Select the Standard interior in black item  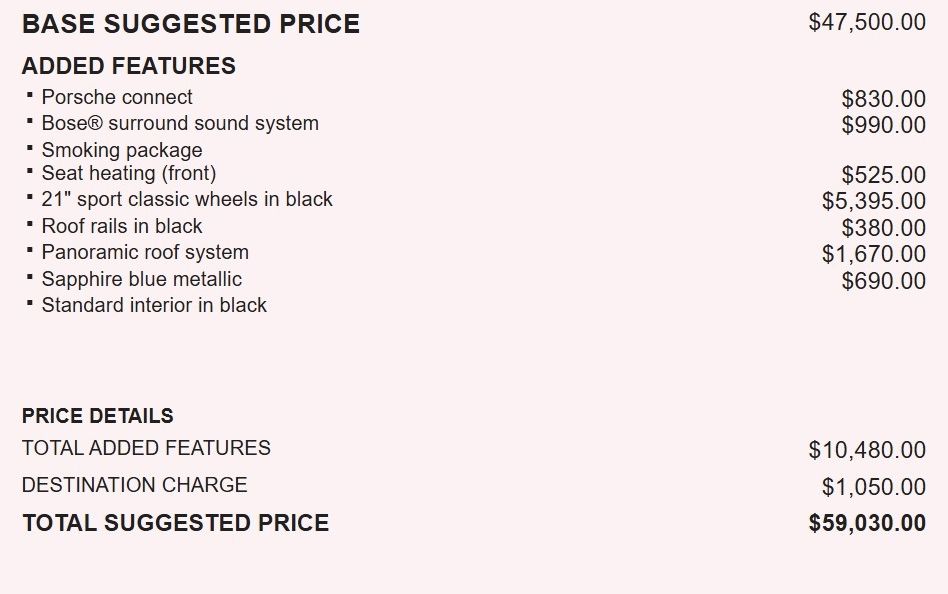coord(154,305)
